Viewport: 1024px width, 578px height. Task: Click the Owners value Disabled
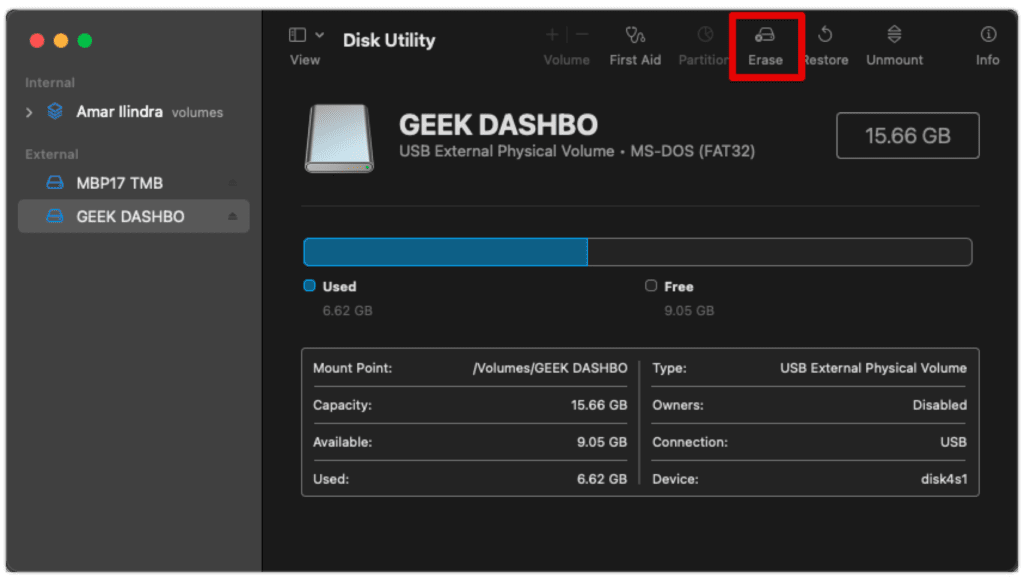[939, 406]
